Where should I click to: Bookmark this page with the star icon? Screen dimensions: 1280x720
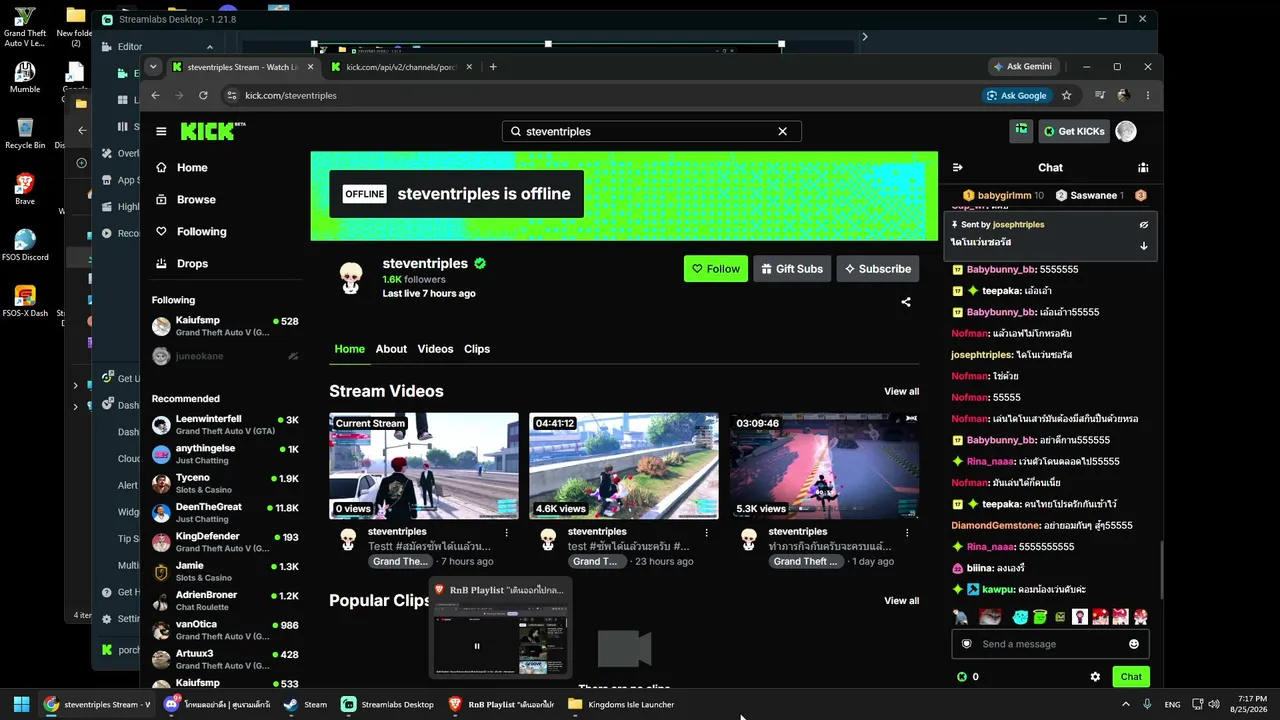(x=1067, y=95)
